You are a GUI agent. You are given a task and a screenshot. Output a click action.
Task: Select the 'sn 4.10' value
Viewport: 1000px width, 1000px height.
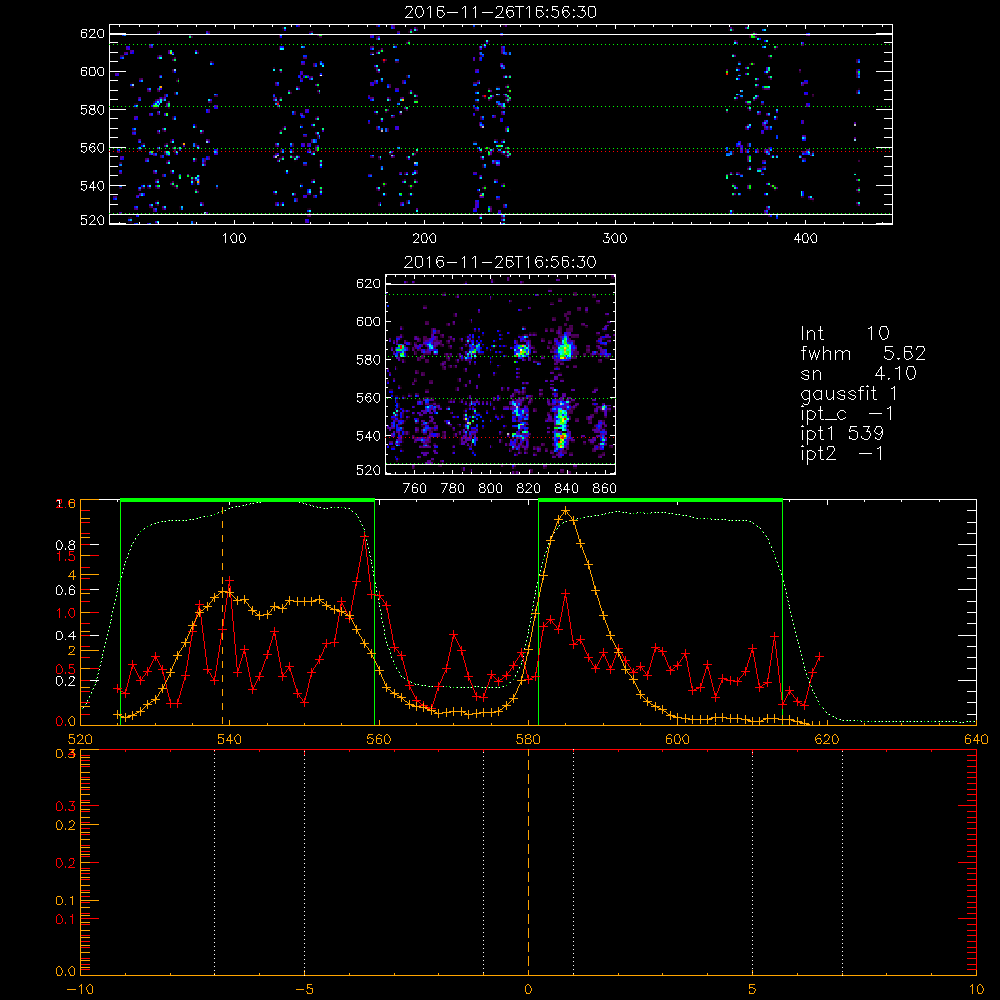(x=858, y=373)
